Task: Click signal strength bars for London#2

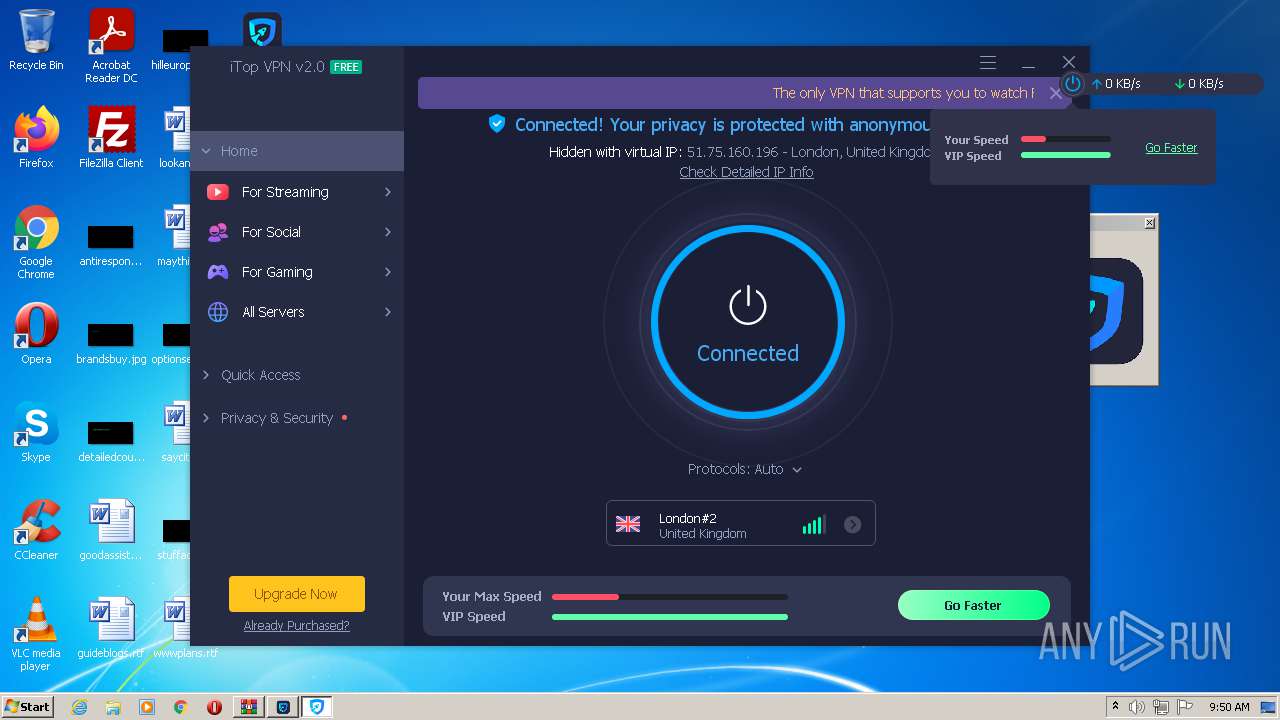Action: [814, 525]
